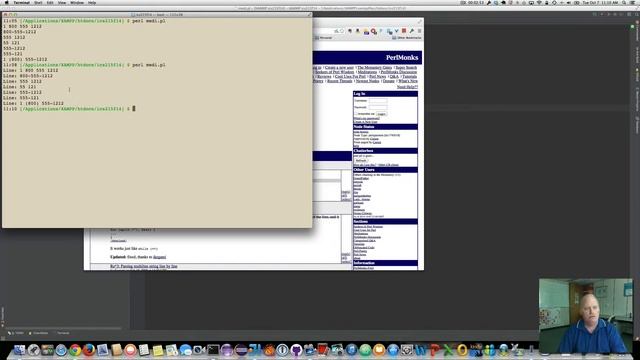Click the browser hamburger menu icon
The image size is (640, 360).
coord(419,31)
